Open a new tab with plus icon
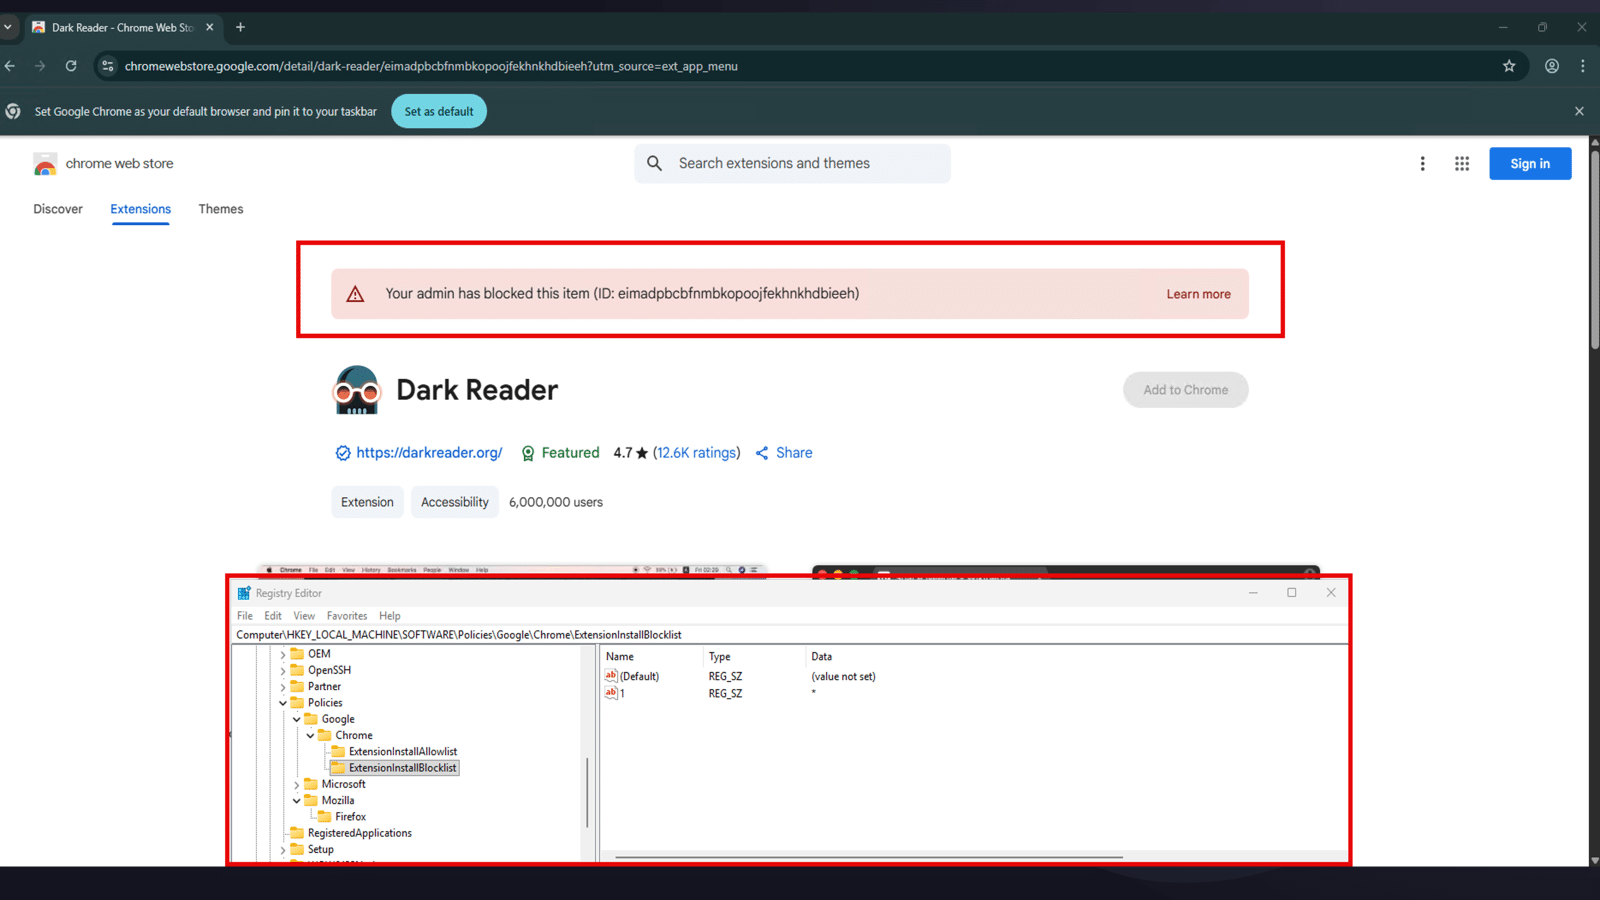This screenshot has height=900, width=1600. pos(240,27)
